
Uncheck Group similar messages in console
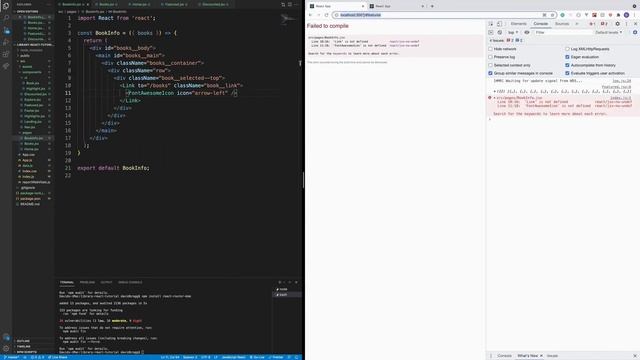(490, 73)
